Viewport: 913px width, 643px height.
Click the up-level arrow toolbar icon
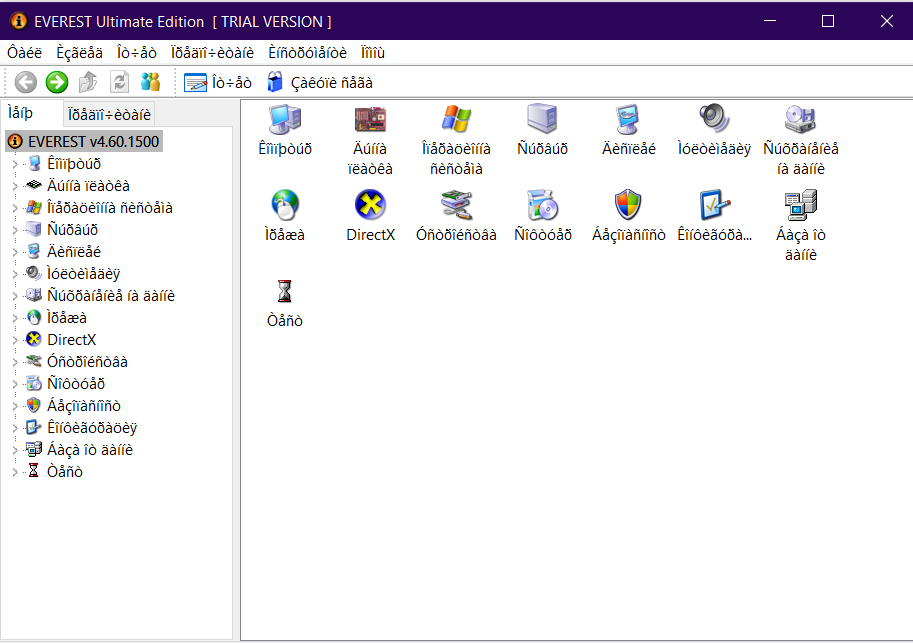point(88,82)
